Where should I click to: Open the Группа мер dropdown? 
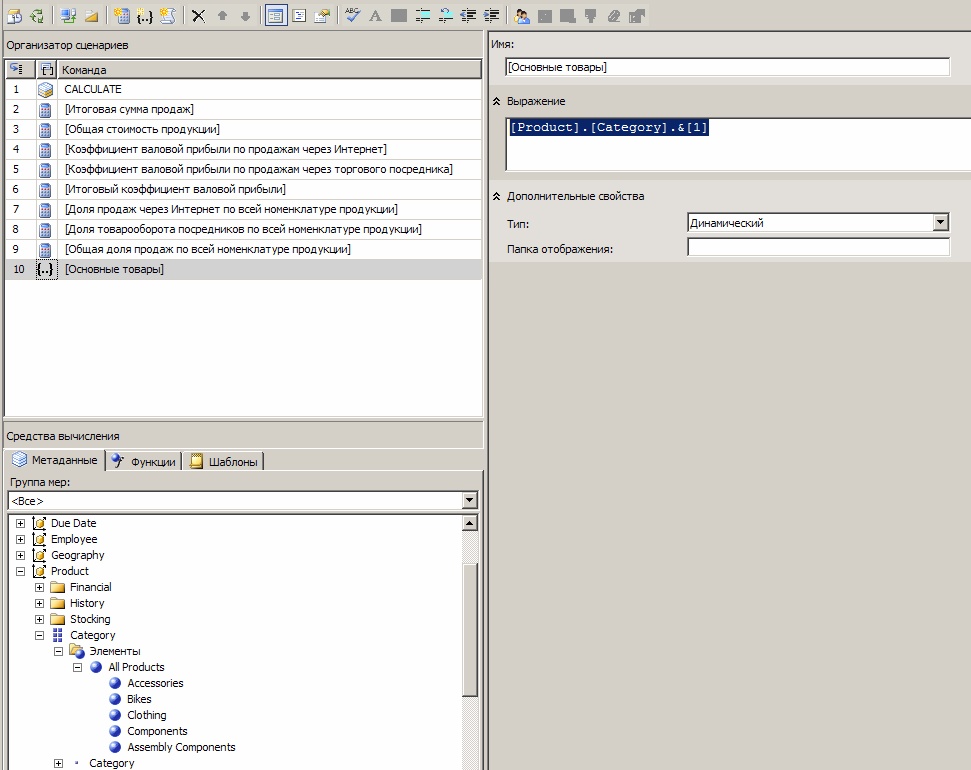coord(470,500)
